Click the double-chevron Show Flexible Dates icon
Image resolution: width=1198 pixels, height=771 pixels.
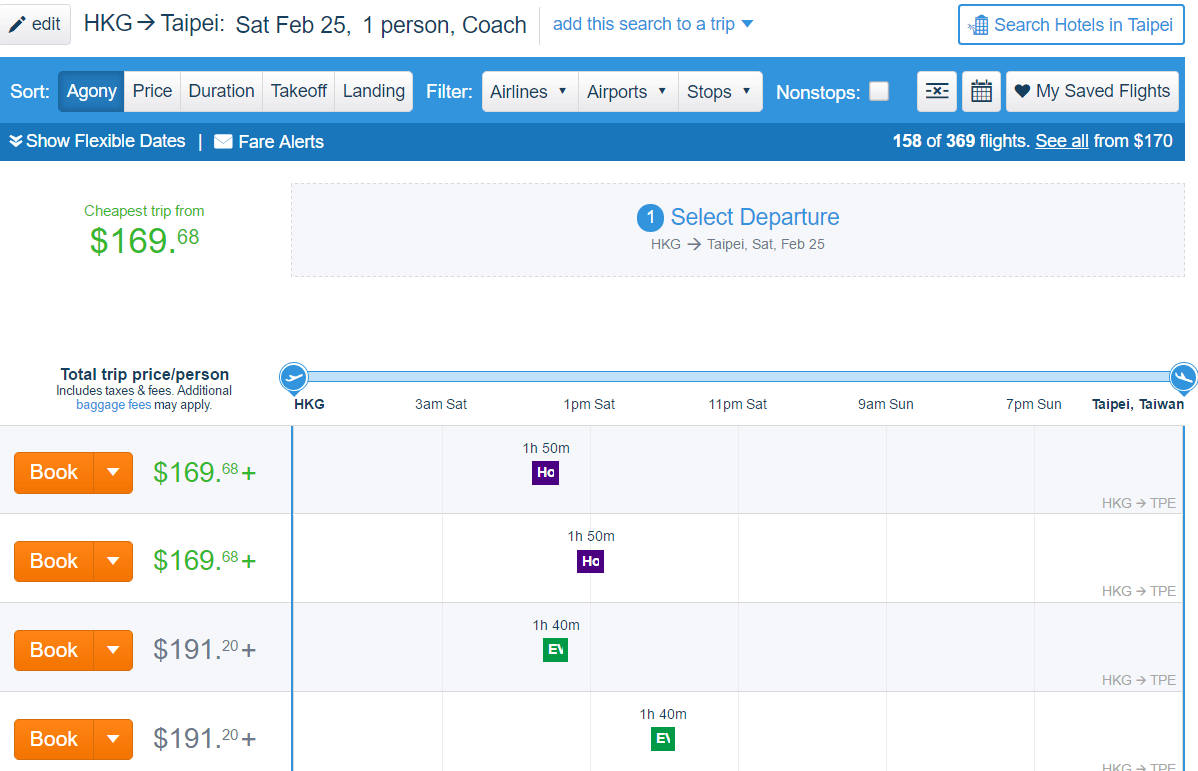[x=15, y=141]
